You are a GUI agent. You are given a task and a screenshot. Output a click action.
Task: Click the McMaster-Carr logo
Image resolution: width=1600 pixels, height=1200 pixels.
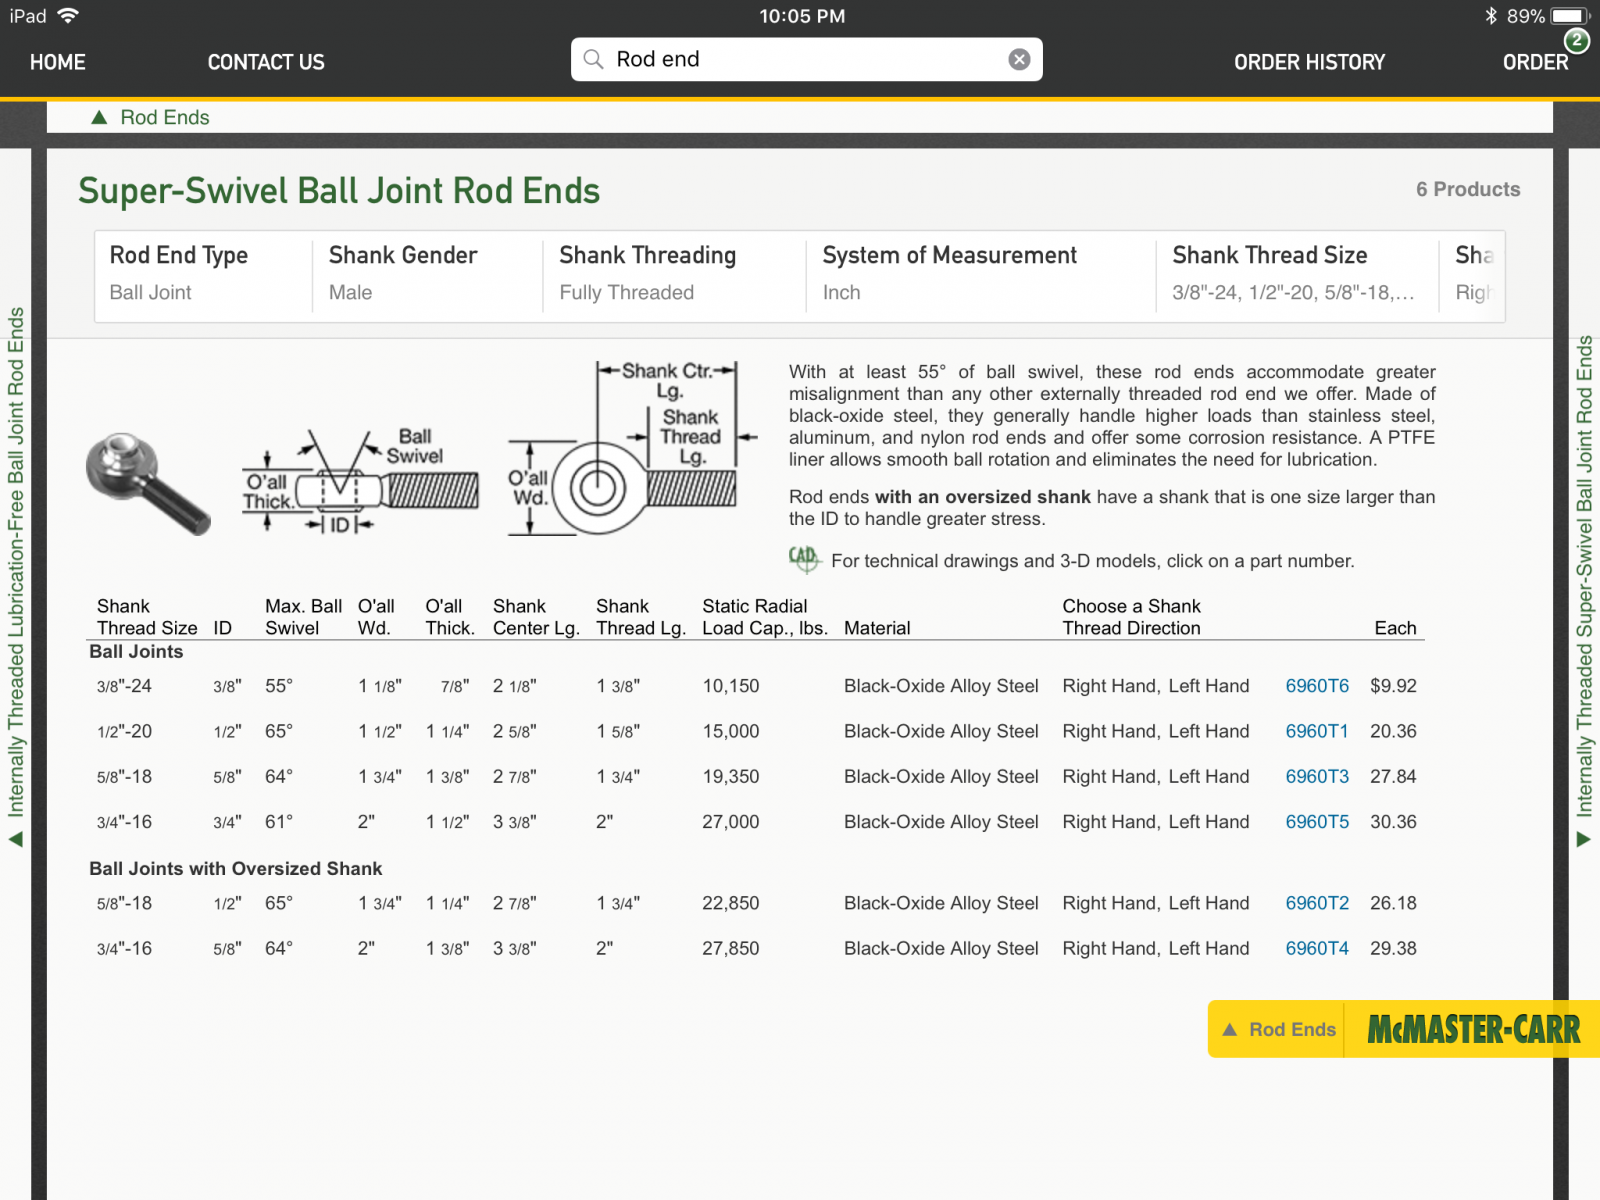(1472, 1029)
